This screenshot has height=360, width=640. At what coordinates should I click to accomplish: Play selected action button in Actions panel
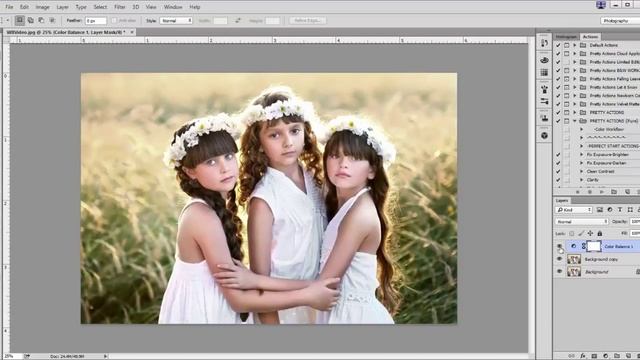[602, 191]
